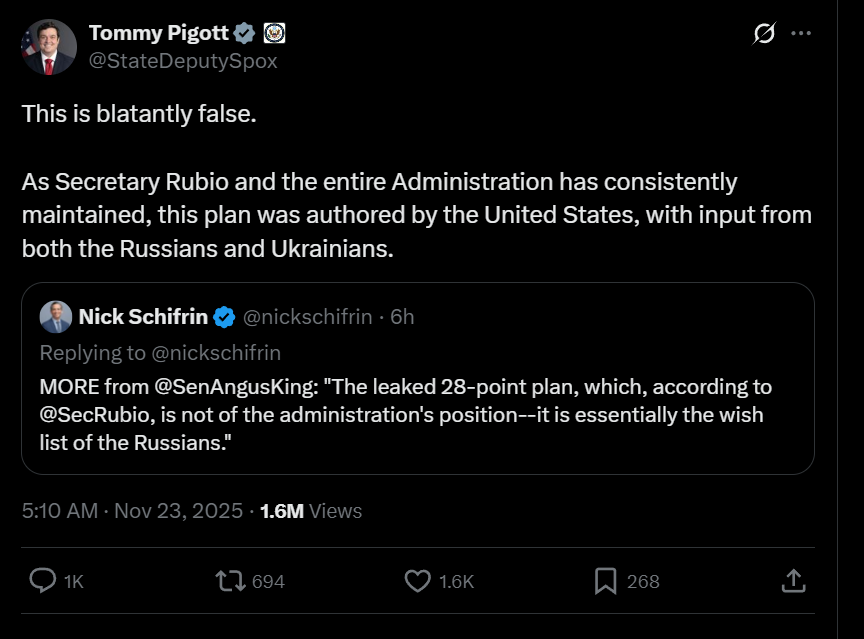Screen dimensions: 864x639
Task: Click the repost arrows icon
Action: pyautogui.click(x=230, y=580)
